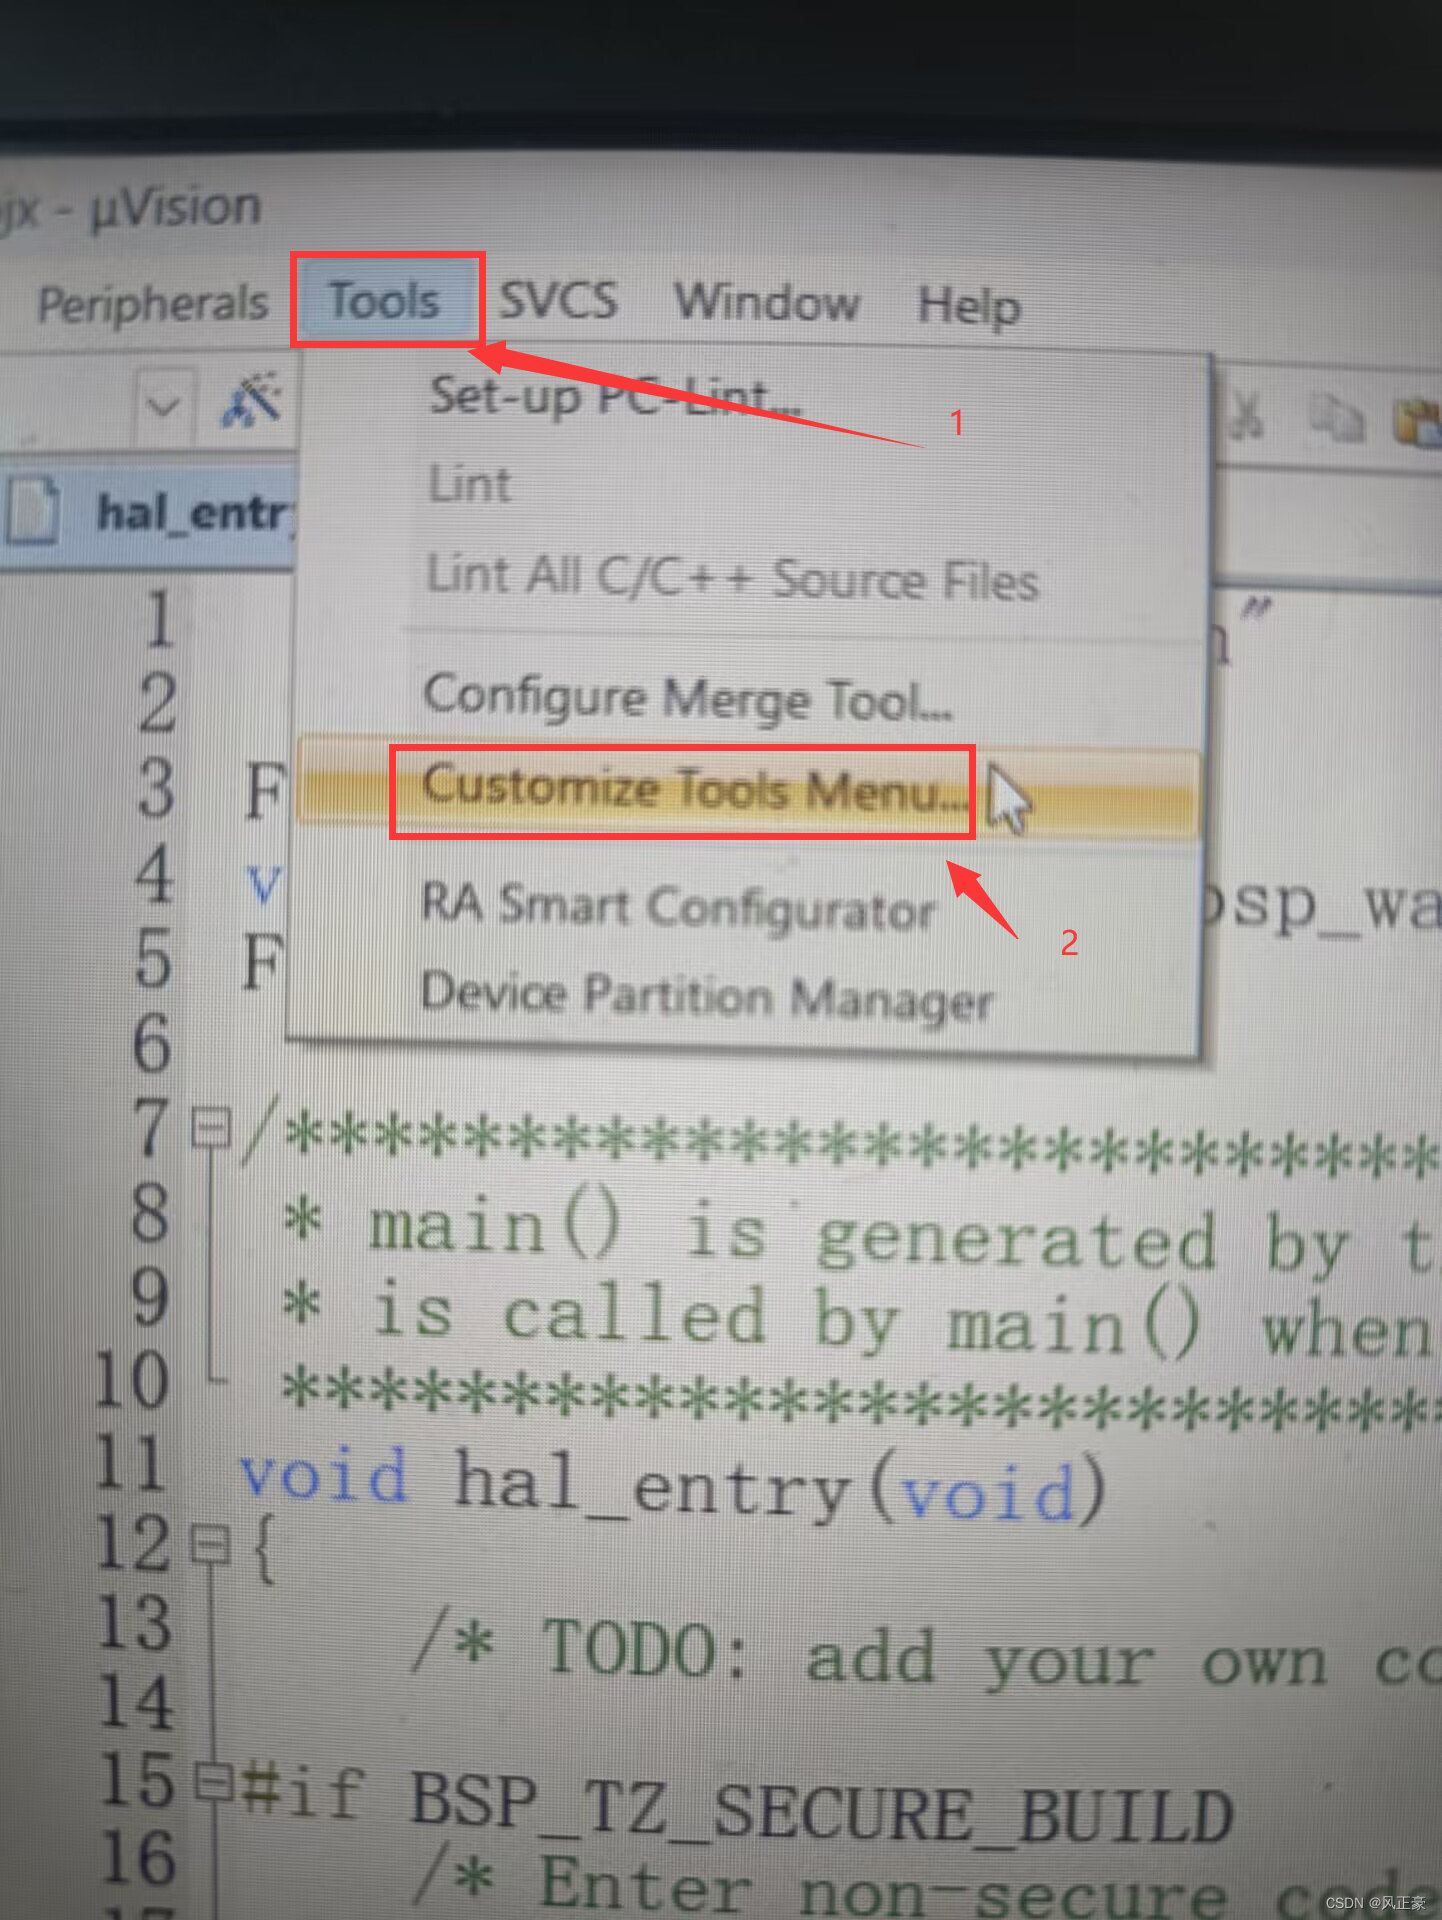Collapse the function body at line 12
This screenshot has height=1920, width=1442.
click(x=211, y=1544)
